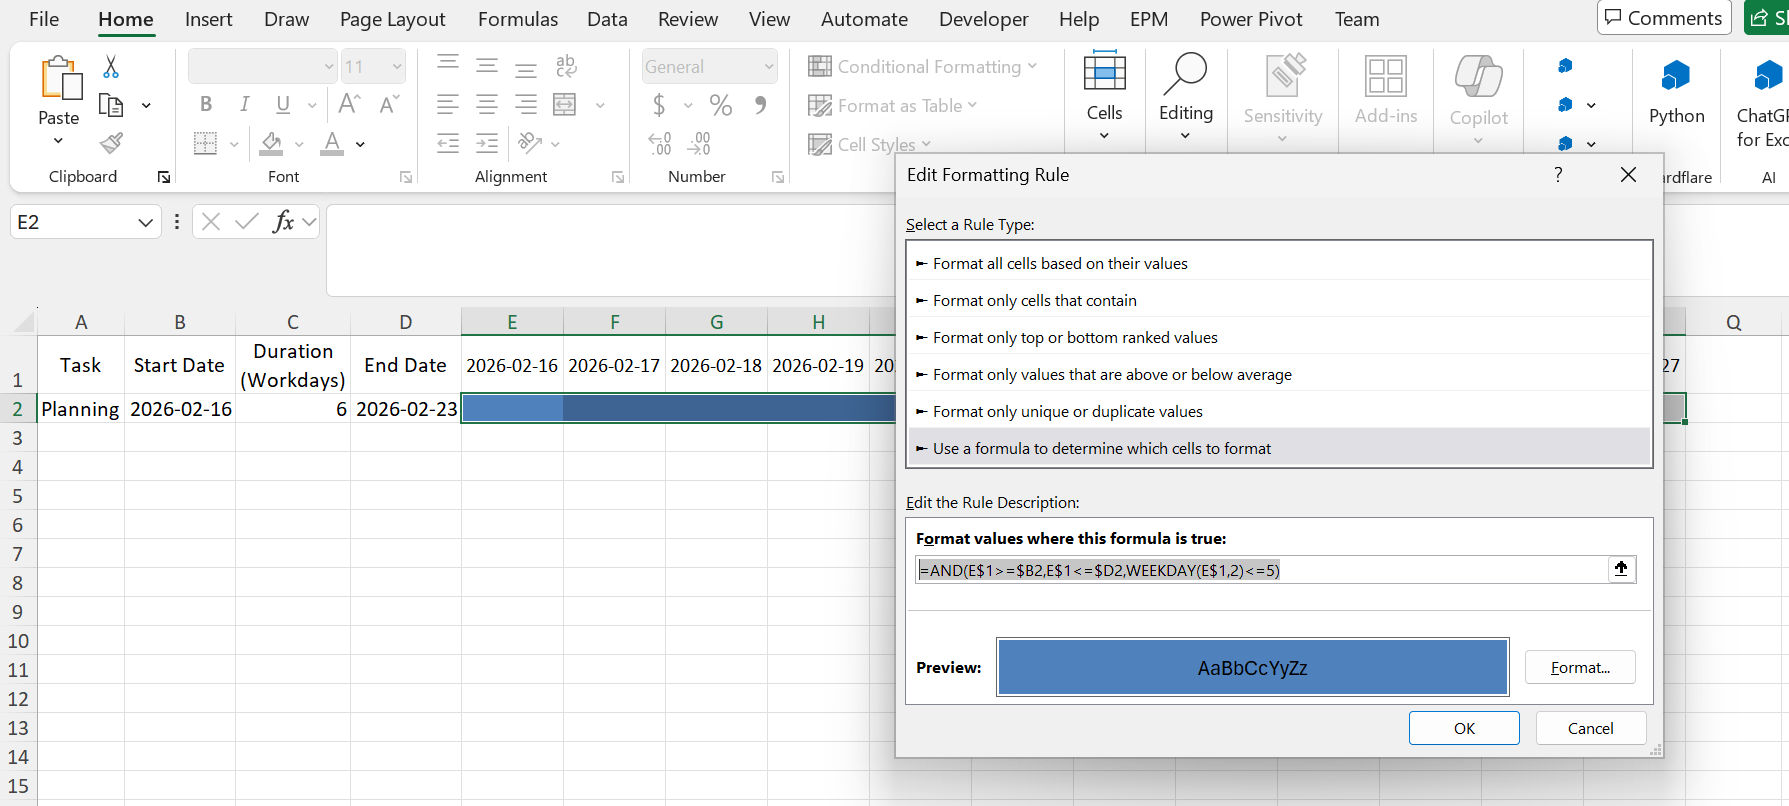Switch to the Formulas tab
The width and height of the screenshot is (1789, 806).
coord(518,19)
